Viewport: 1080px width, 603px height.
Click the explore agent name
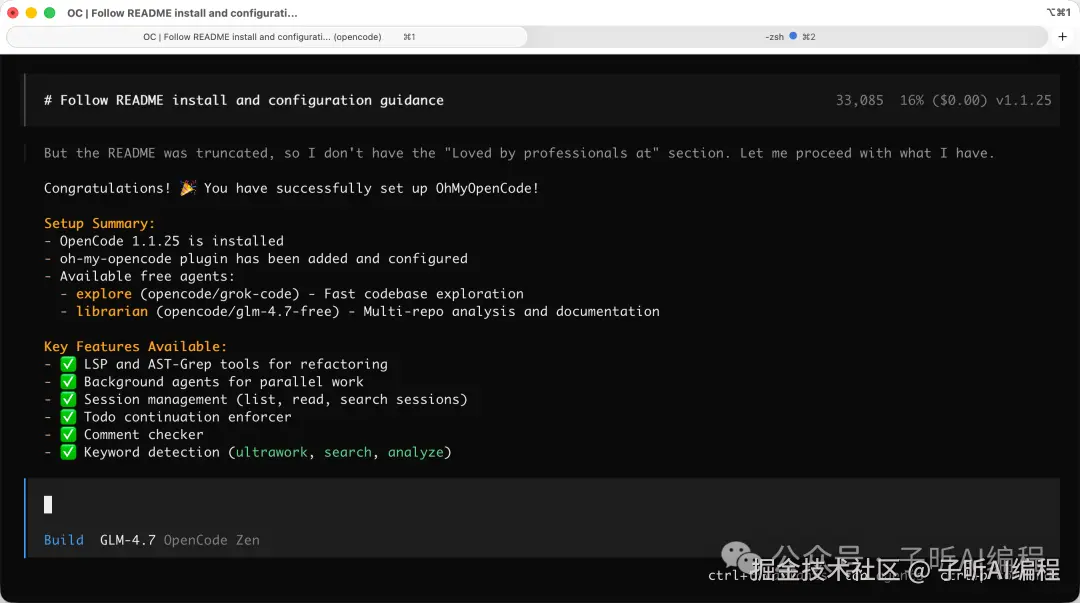point(103,294)
